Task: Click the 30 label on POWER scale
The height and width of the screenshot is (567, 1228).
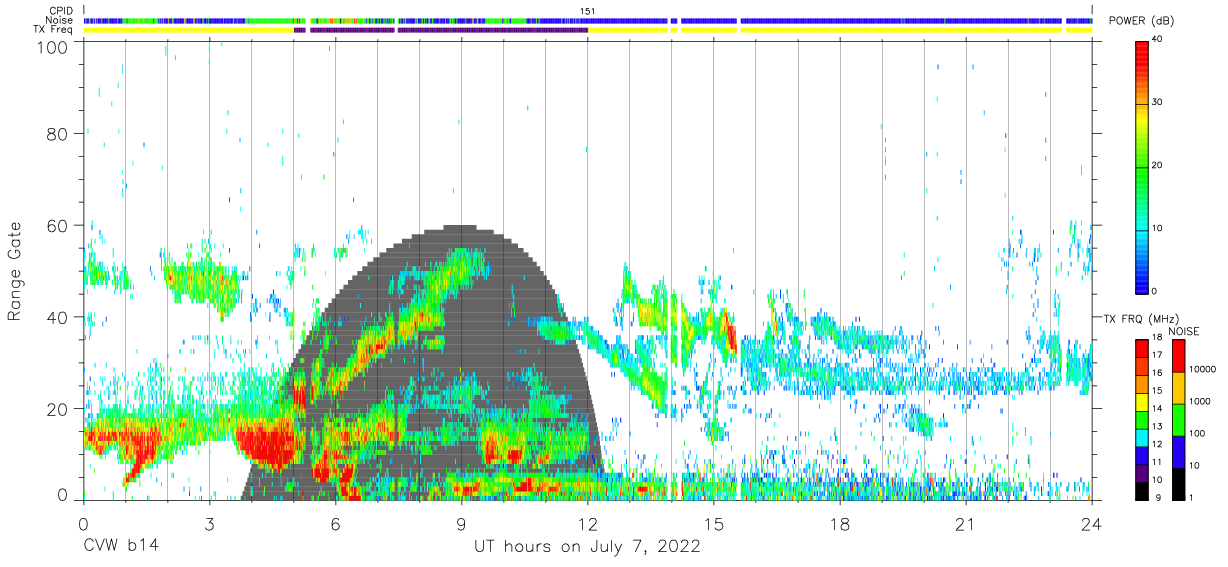Action: point(1158,103)
